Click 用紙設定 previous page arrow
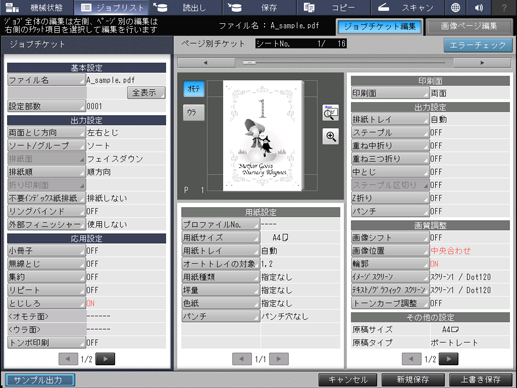 242,359
